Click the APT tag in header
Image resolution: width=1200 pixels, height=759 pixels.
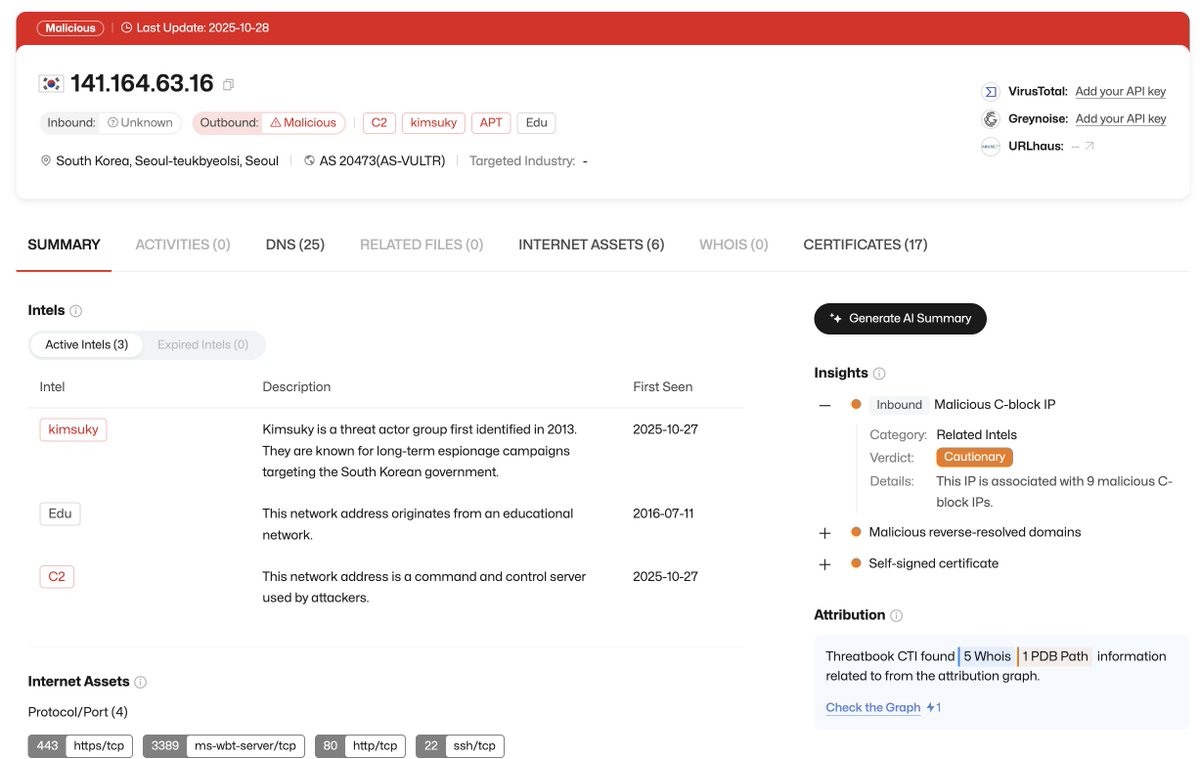[491, 122]
